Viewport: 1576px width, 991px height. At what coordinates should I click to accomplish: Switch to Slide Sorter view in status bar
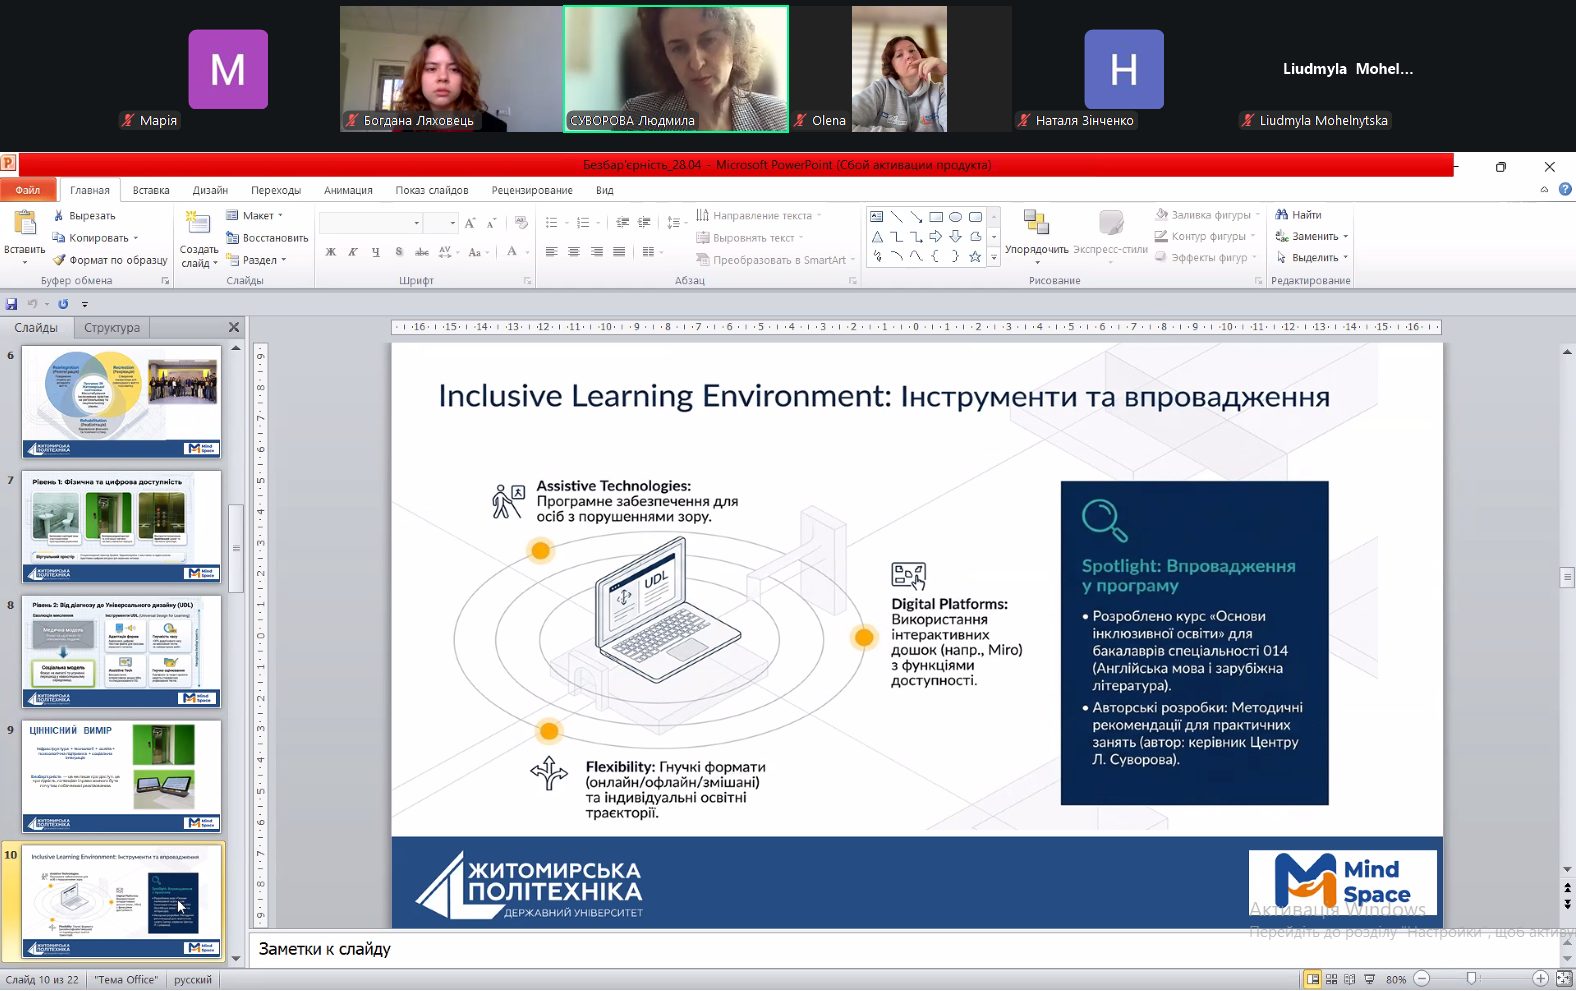point(1331,979)
